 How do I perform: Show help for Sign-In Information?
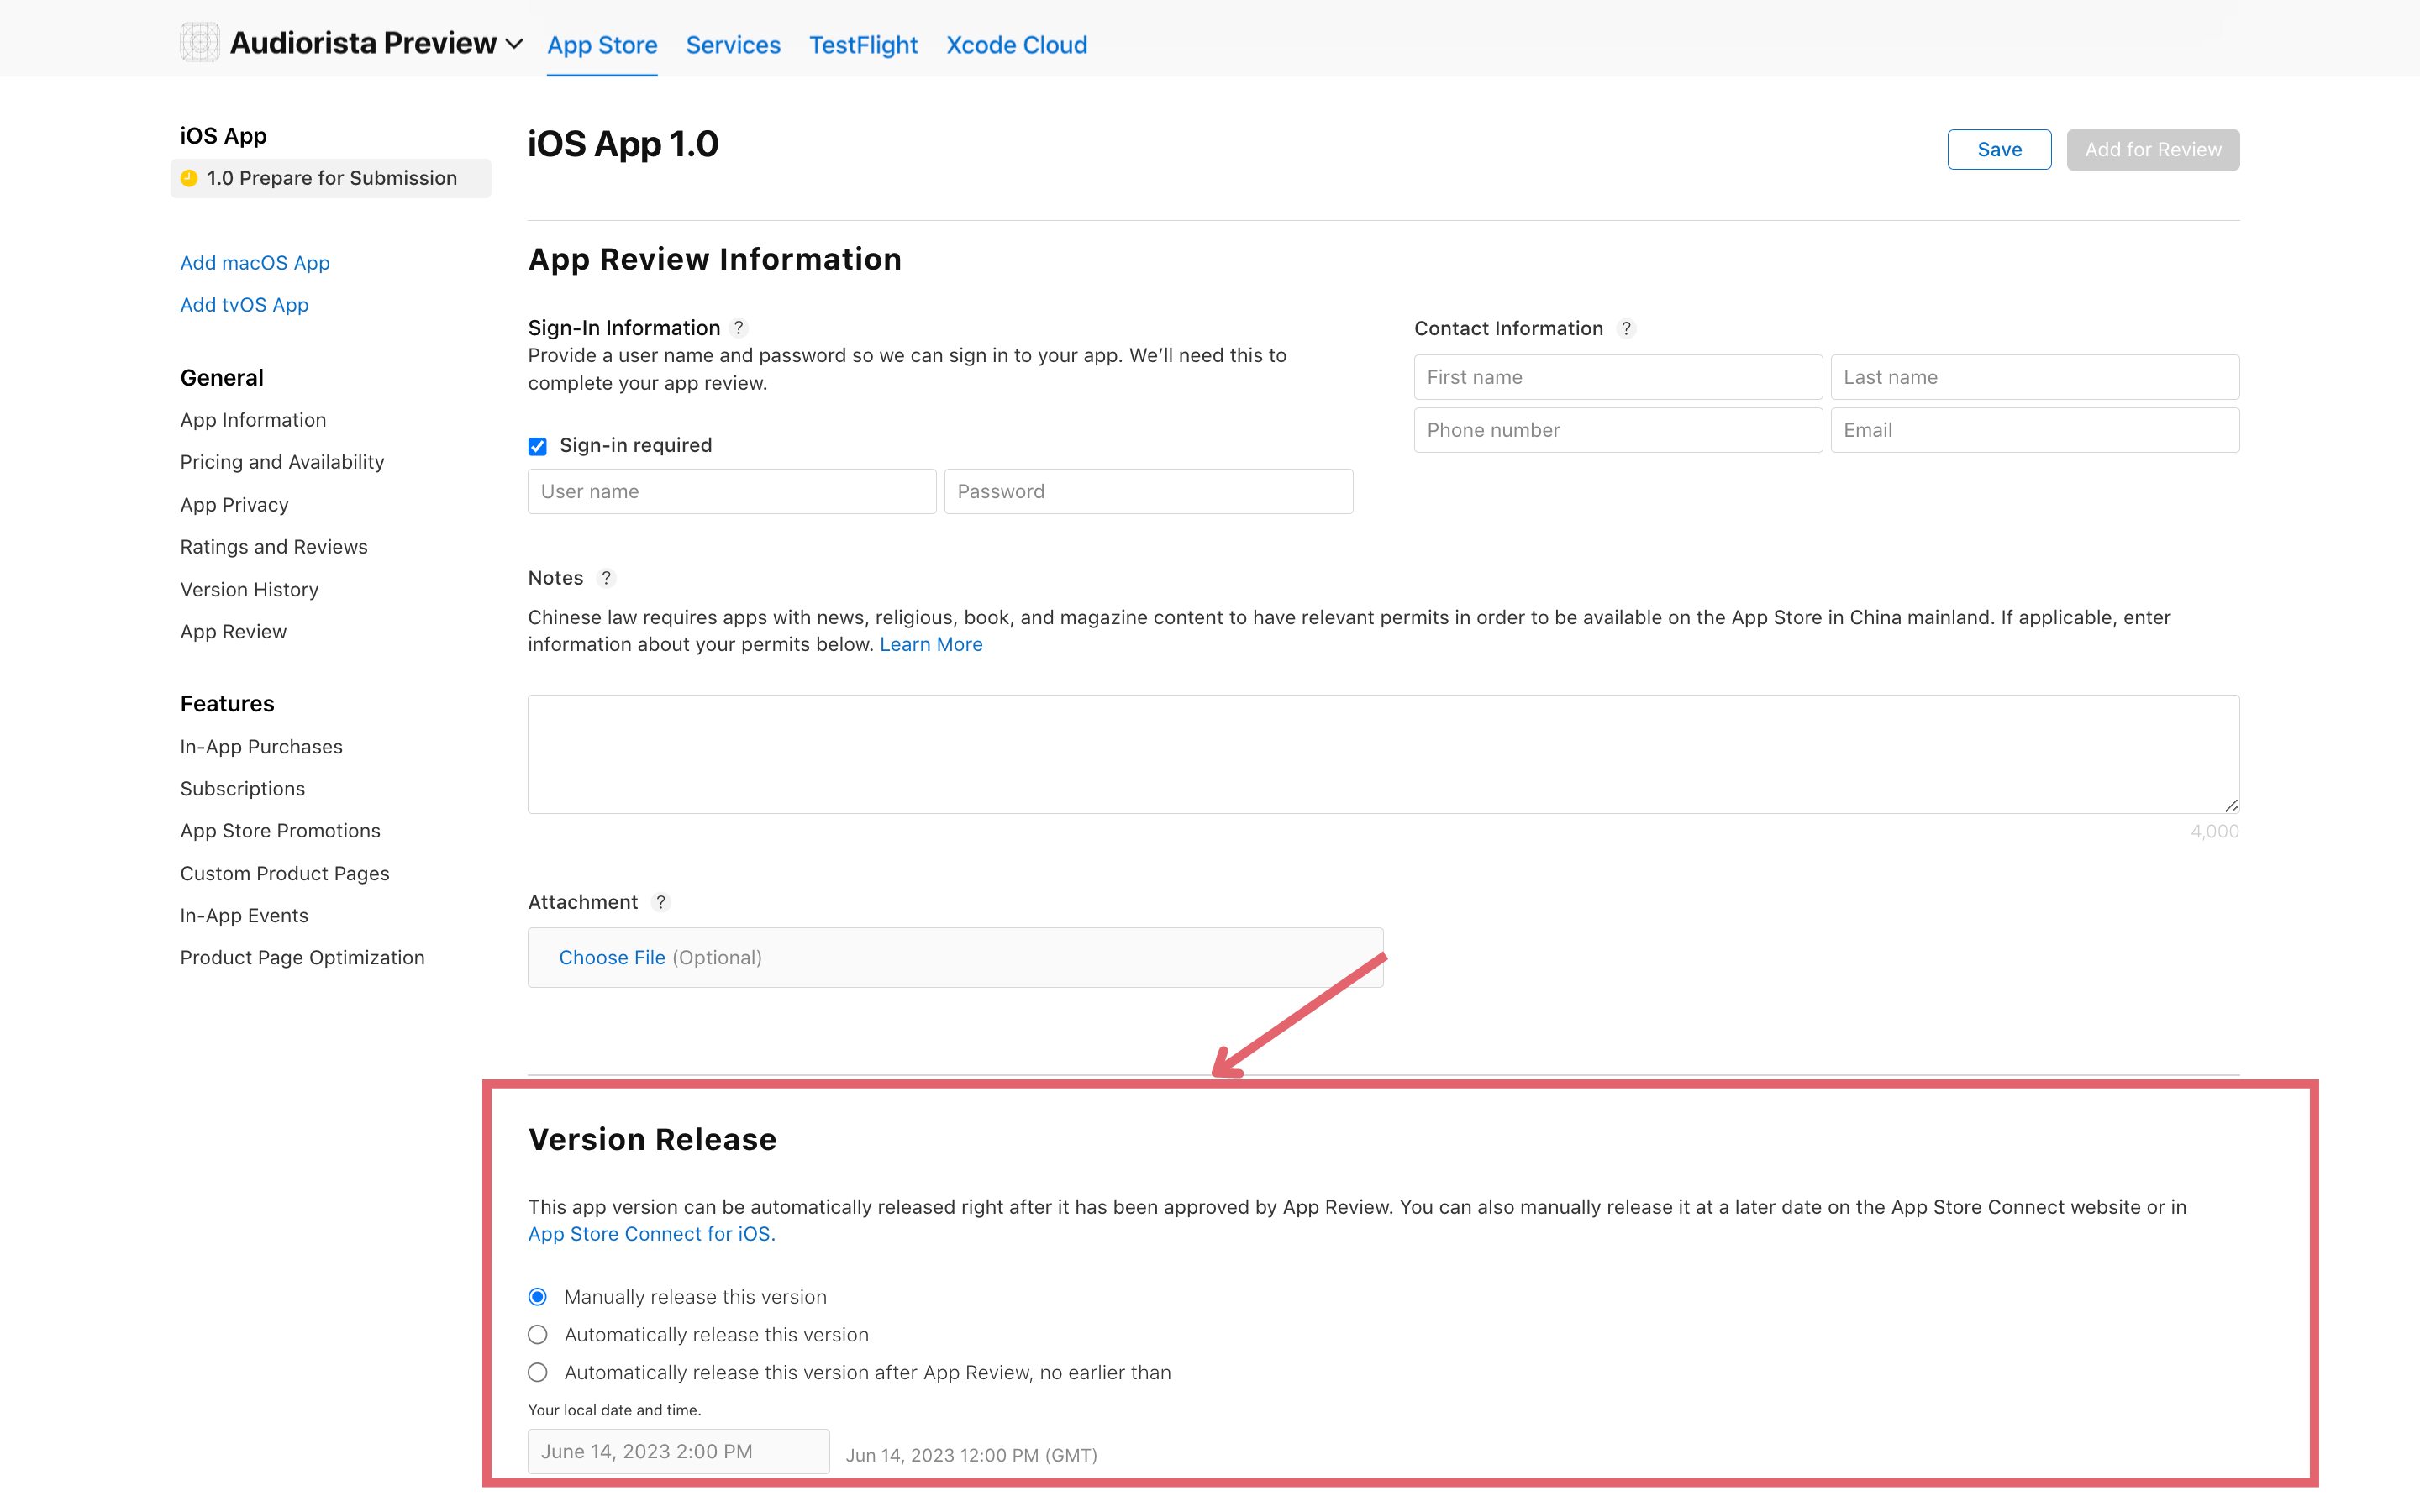[x=739, y=328]
